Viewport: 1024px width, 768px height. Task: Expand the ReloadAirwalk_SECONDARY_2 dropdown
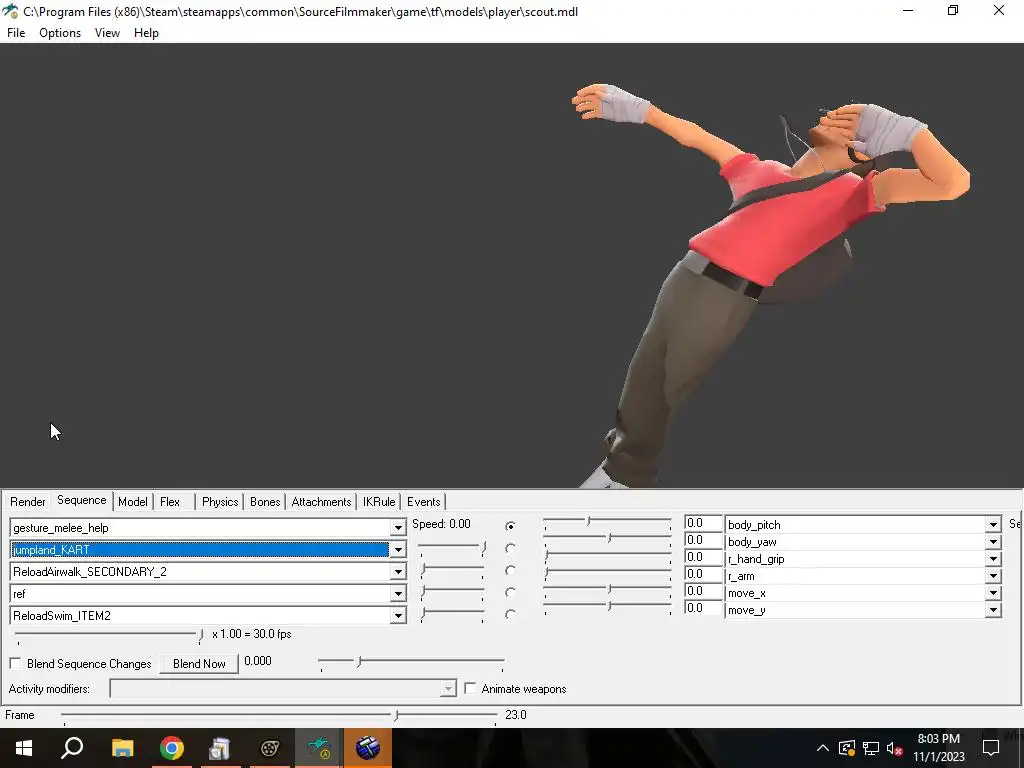pyautogui.click(x=398, y=572)
